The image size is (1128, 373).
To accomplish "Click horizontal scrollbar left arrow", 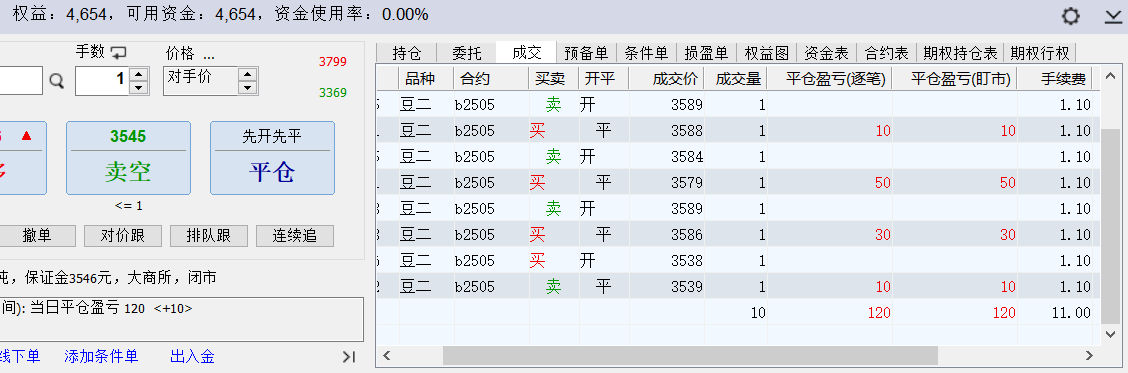I will pos(387,356).
